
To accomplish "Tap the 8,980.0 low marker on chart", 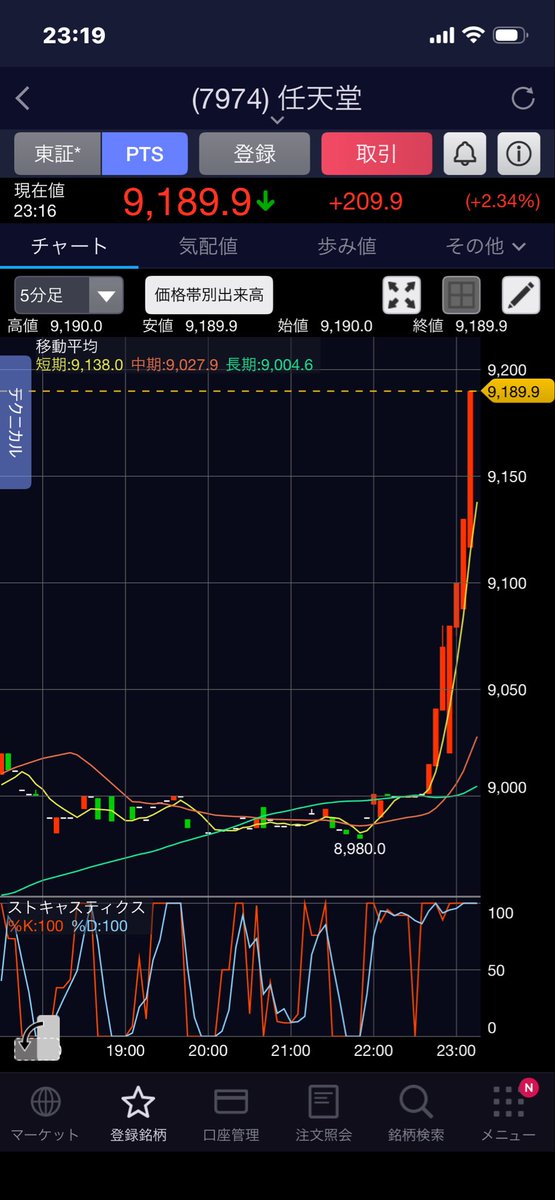I will pyautogui.click(x=359, y=848).
